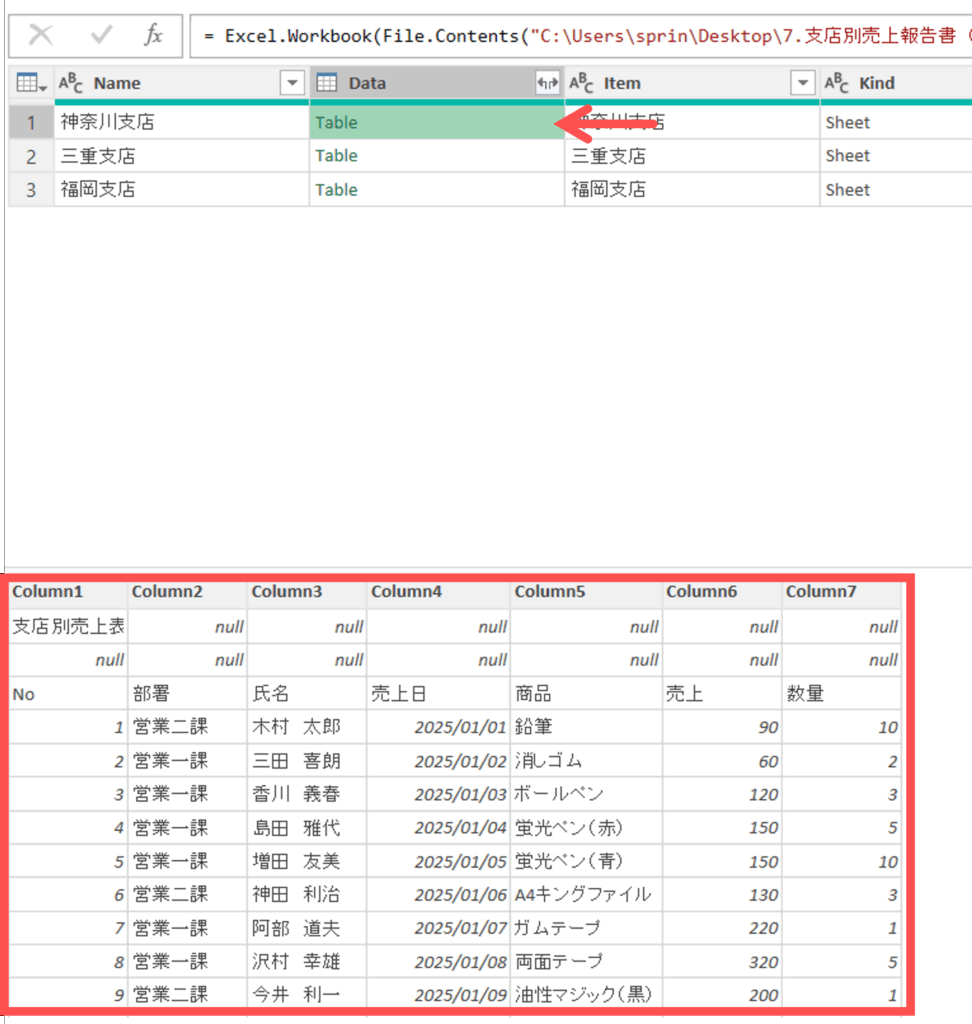The image size is (972, 1024).
Task: Click the ABC data type icon for Item
Action: tap(582, 84)
